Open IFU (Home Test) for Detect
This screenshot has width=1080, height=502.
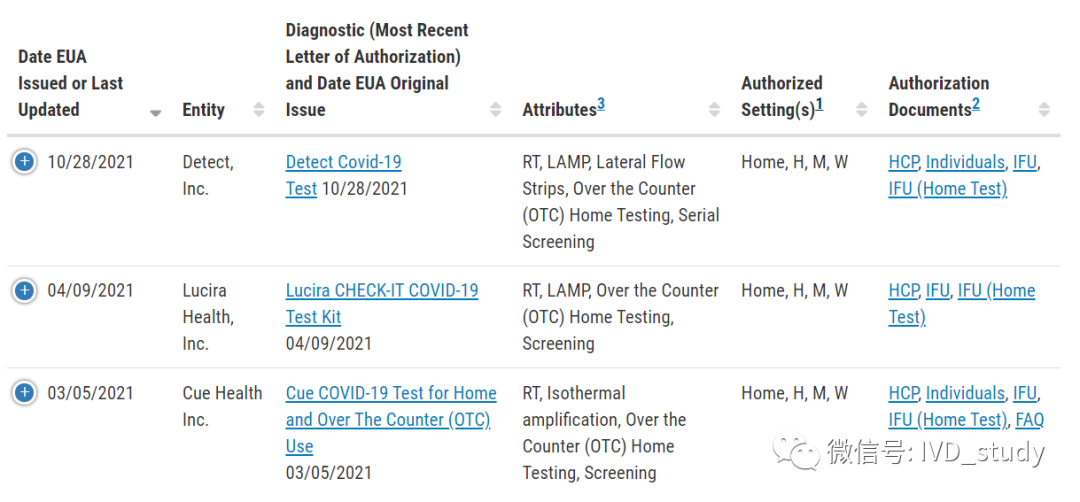tap(947, 189)
